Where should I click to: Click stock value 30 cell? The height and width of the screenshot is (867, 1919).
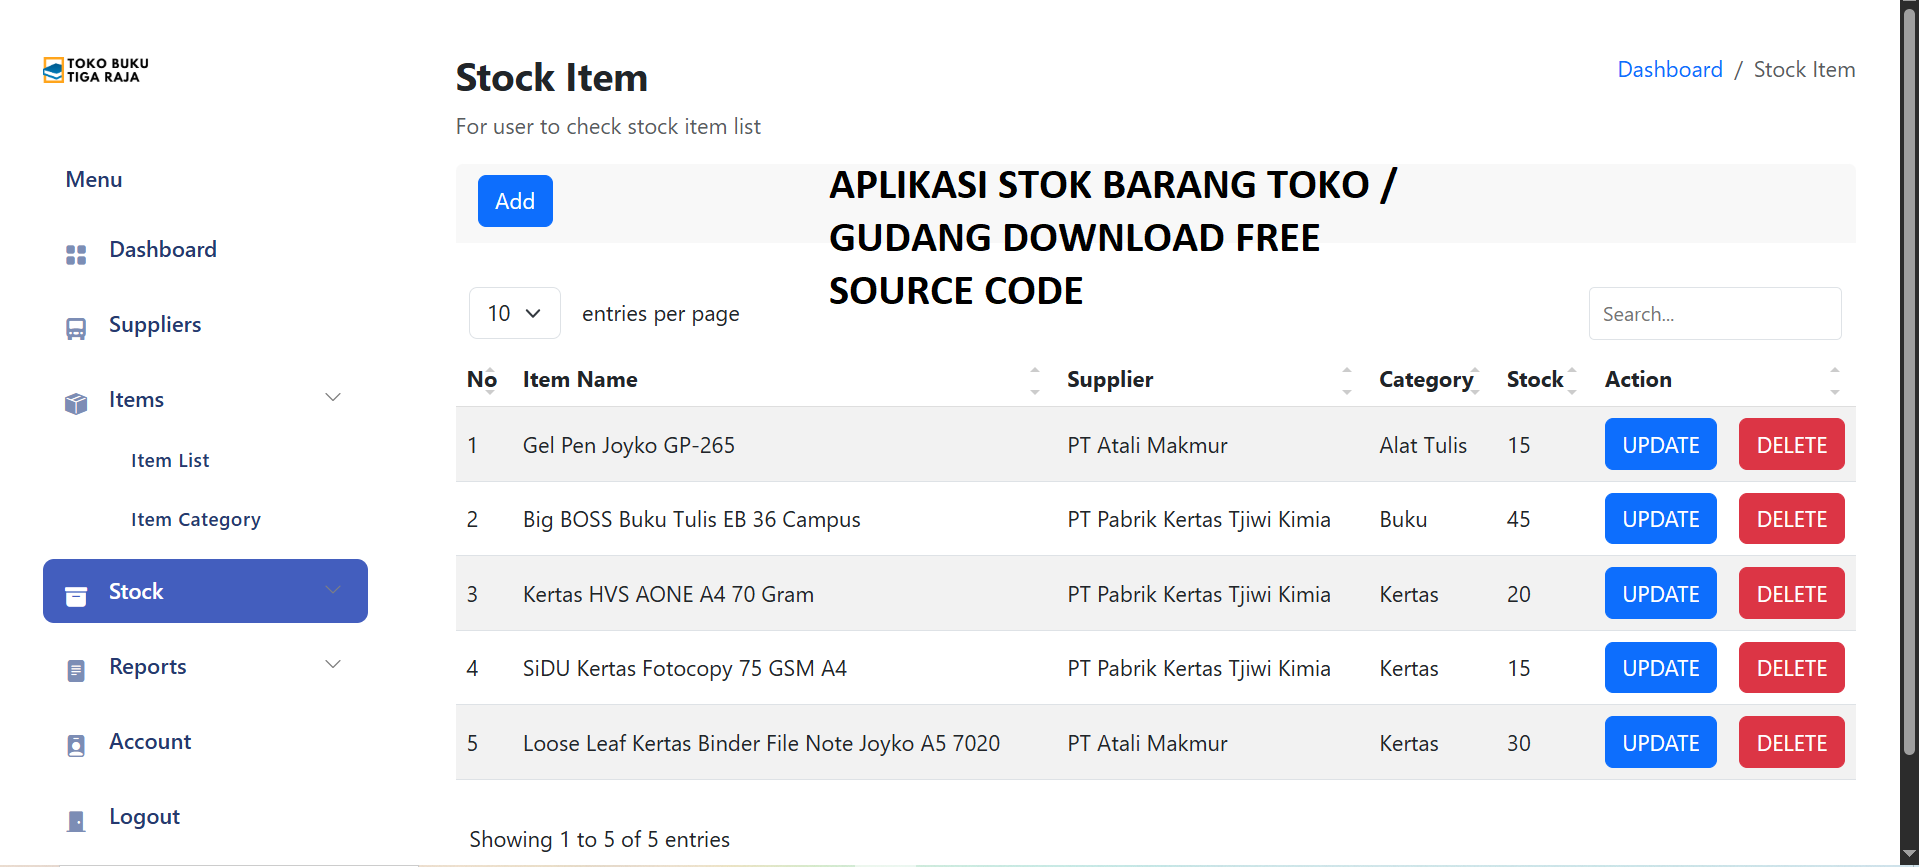1519,743
